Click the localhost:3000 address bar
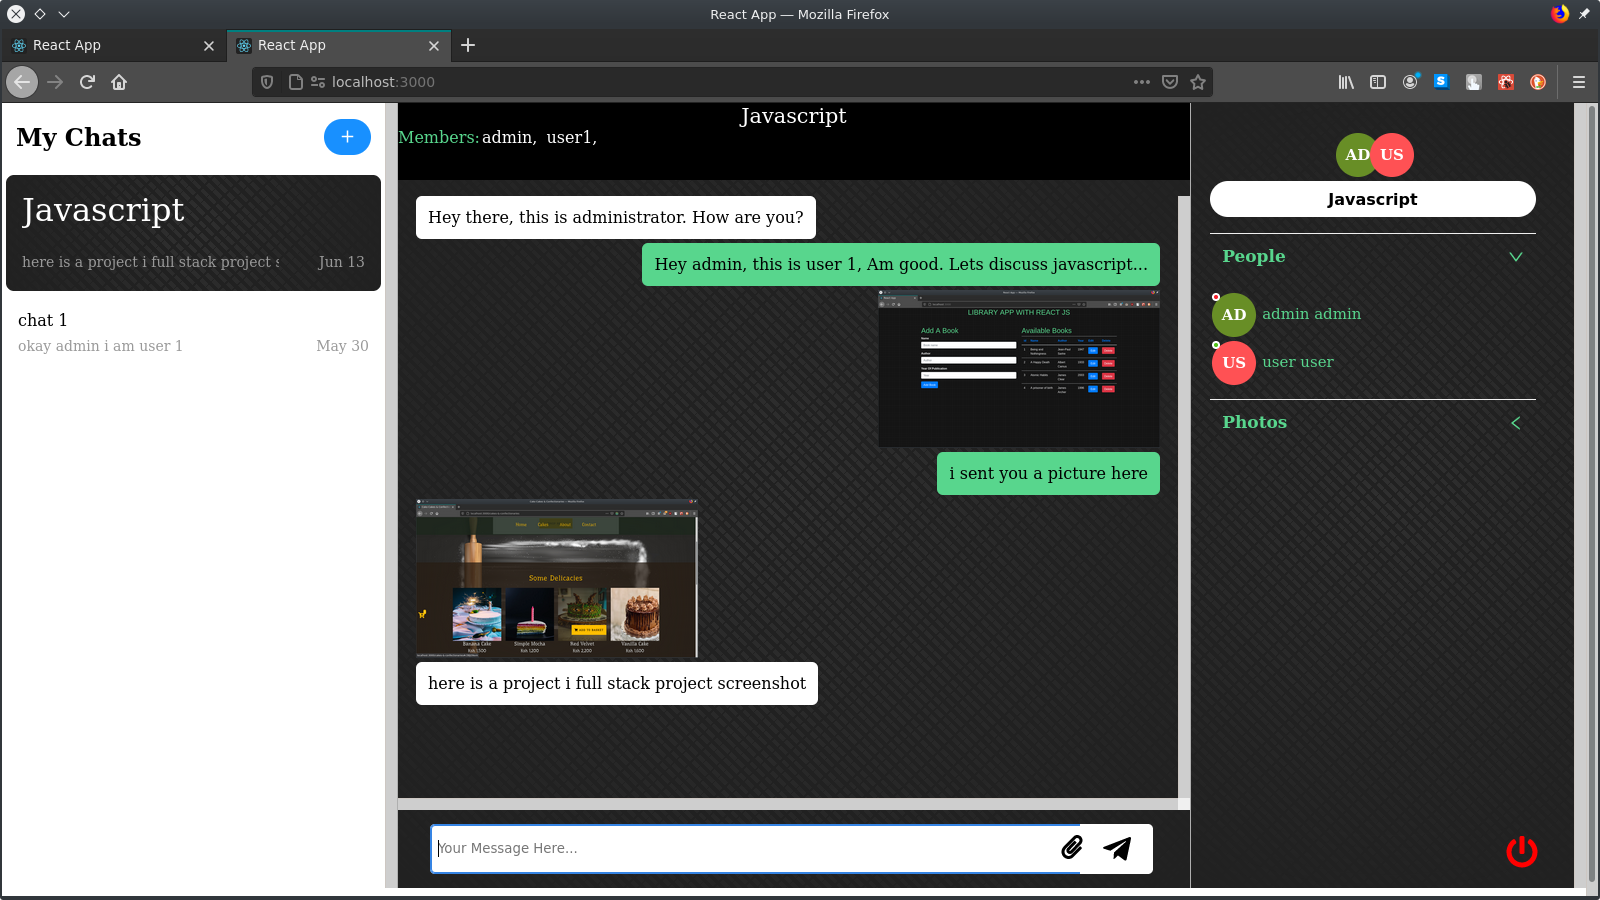The image size is (1600, 900). tap(730, 82)
